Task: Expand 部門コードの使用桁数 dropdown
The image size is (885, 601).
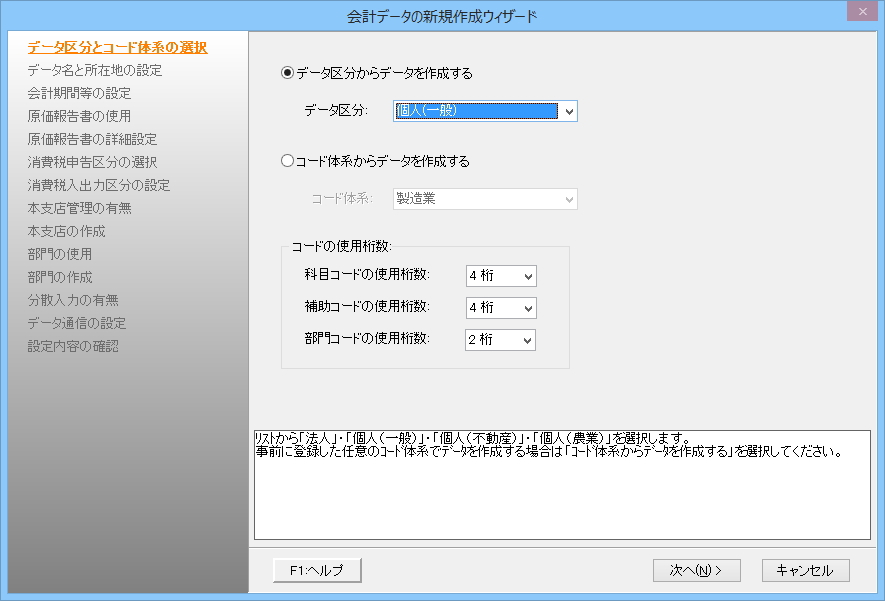Action: point(527,340)
